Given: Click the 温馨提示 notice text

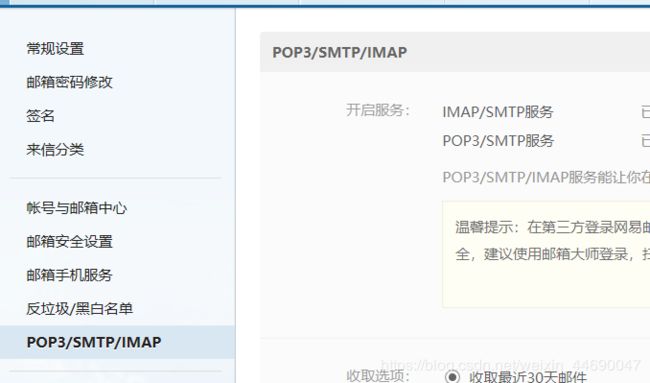Looking at the screenshot, I should point(552,227).
